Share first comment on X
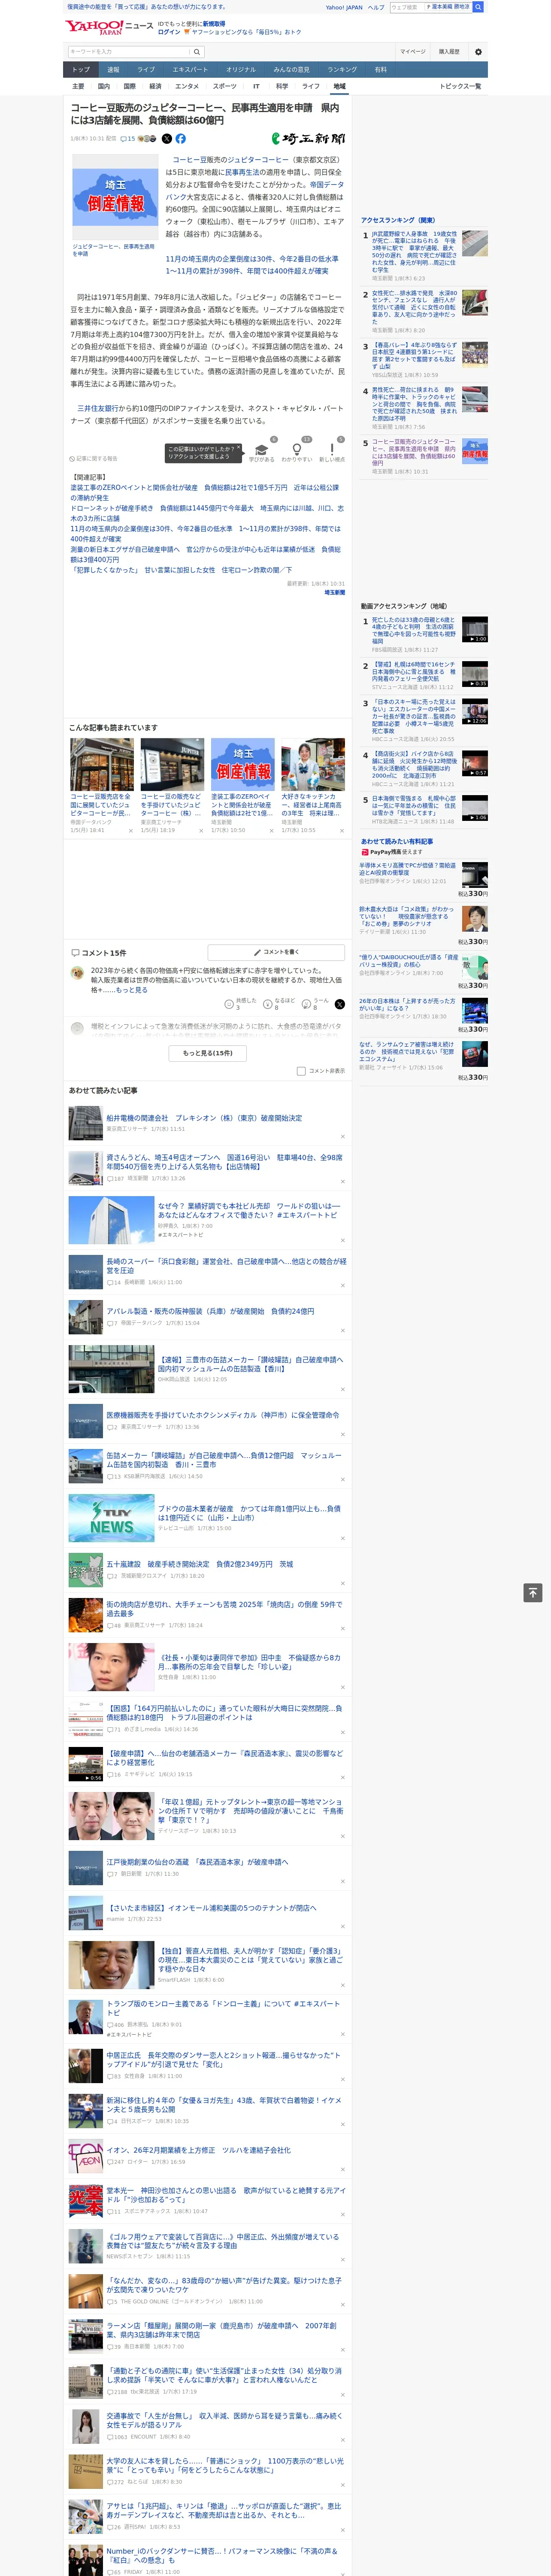Viewport: 551px width, 2576px height. (340, 1004)
